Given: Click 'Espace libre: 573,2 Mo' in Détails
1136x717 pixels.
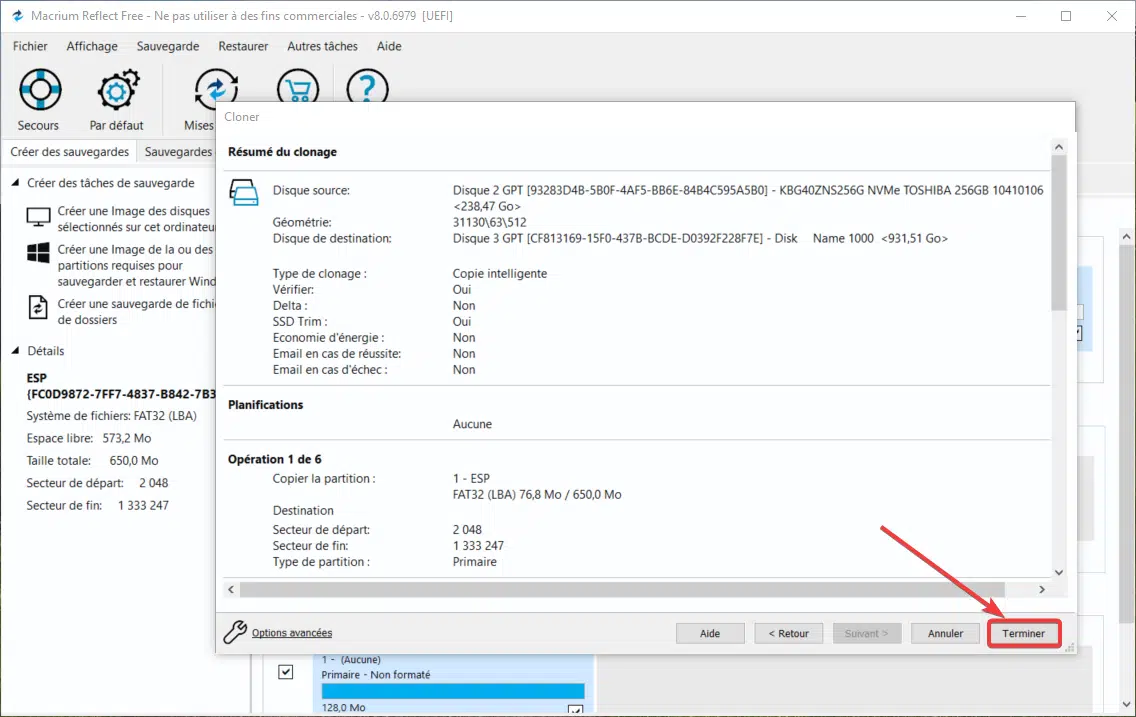Looking at the screenshot, I should pyautogui.click(x=89, y=438).
